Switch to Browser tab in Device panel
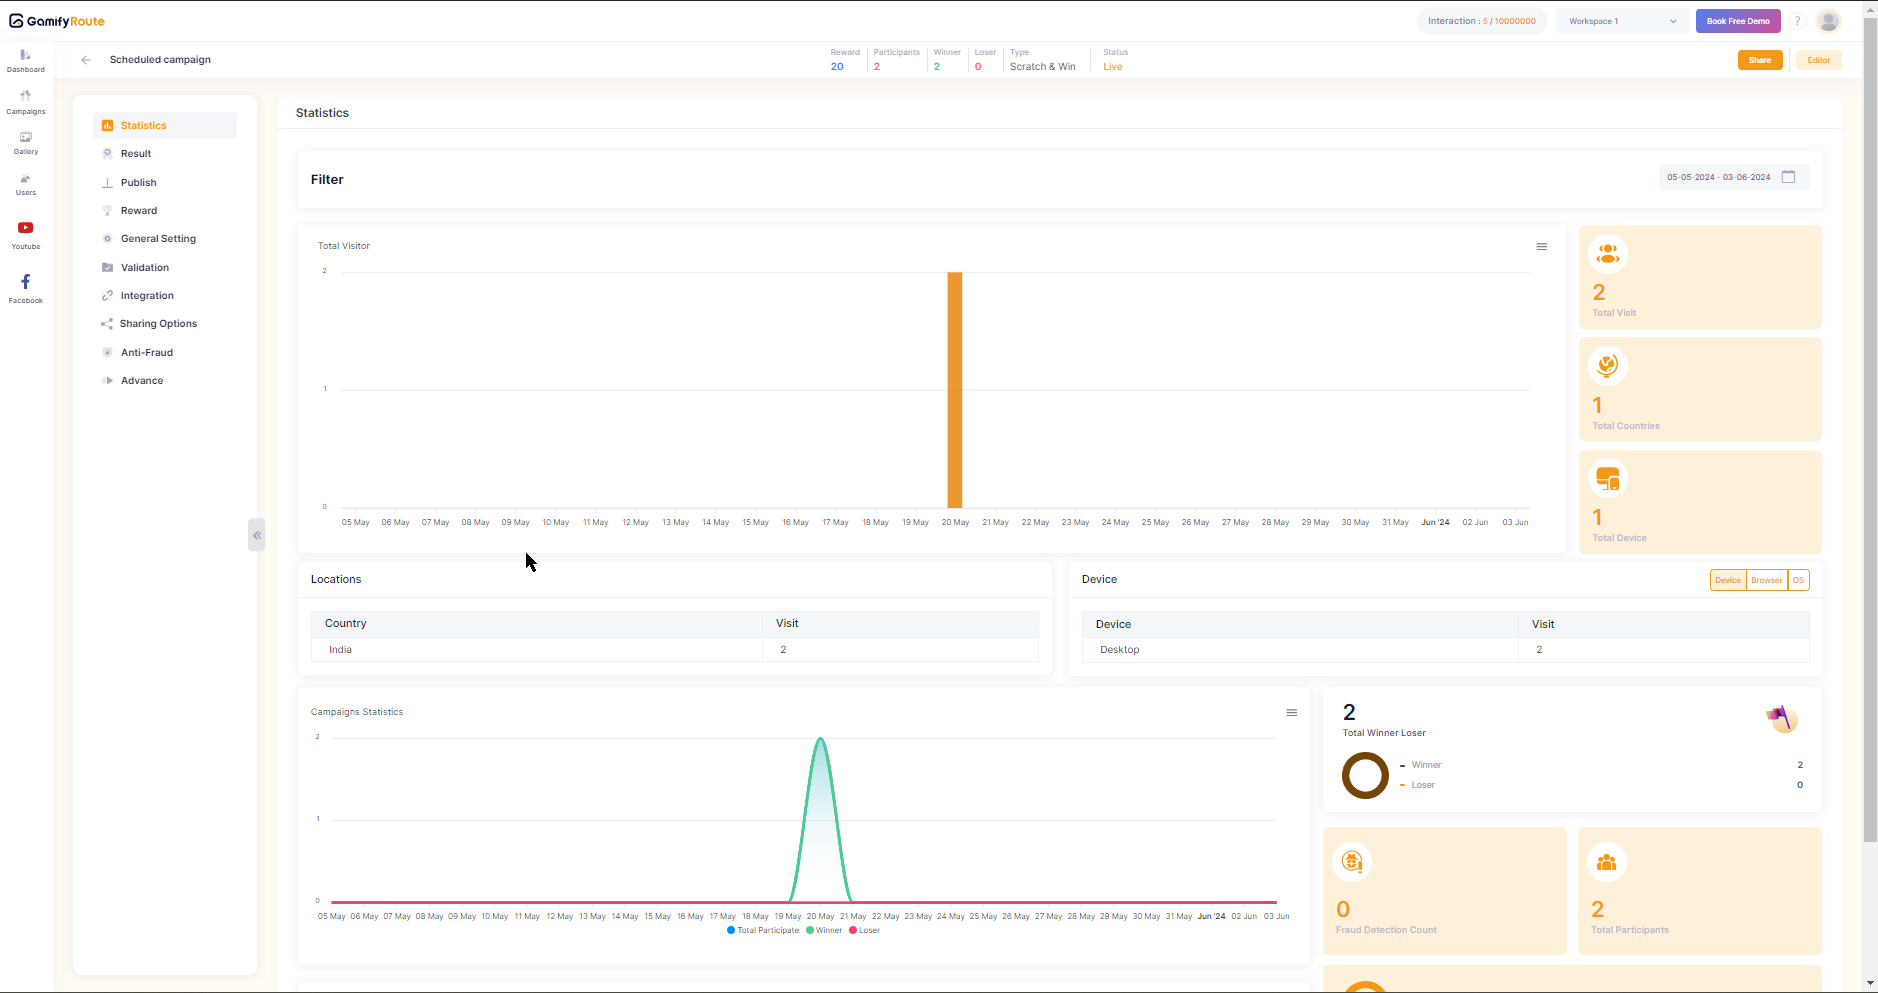Image resolution: width=1878 pixels, height=993 pixels. coord(1766,580)
